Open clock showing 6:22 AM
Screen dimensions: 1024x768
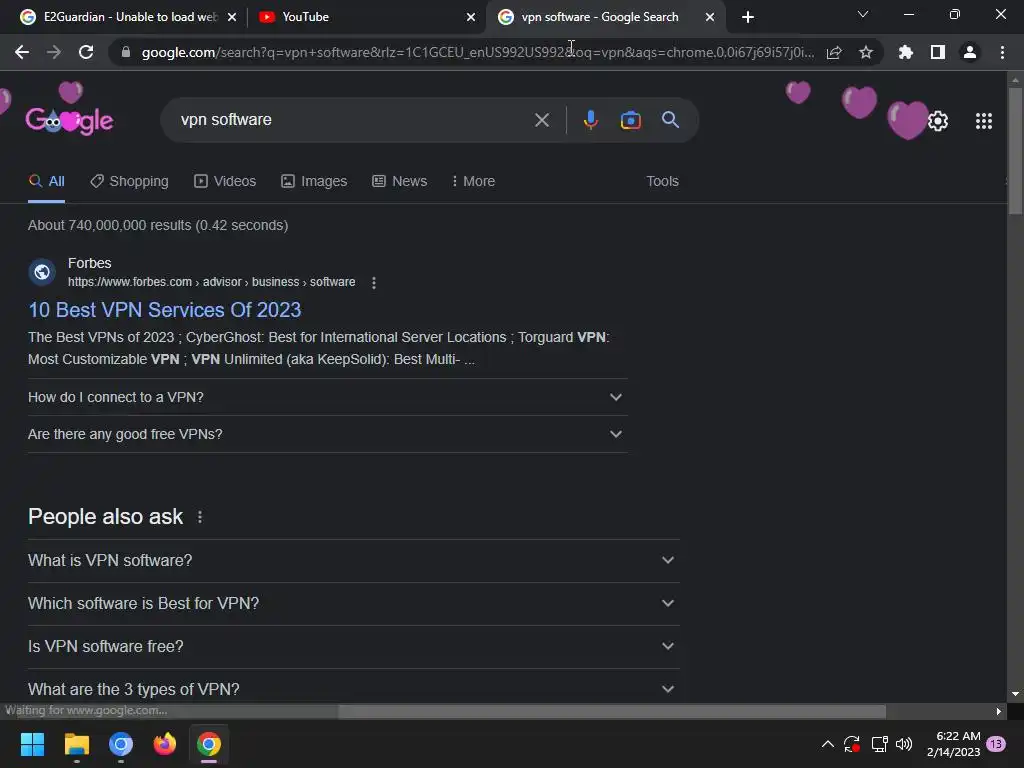coord(953,744)
